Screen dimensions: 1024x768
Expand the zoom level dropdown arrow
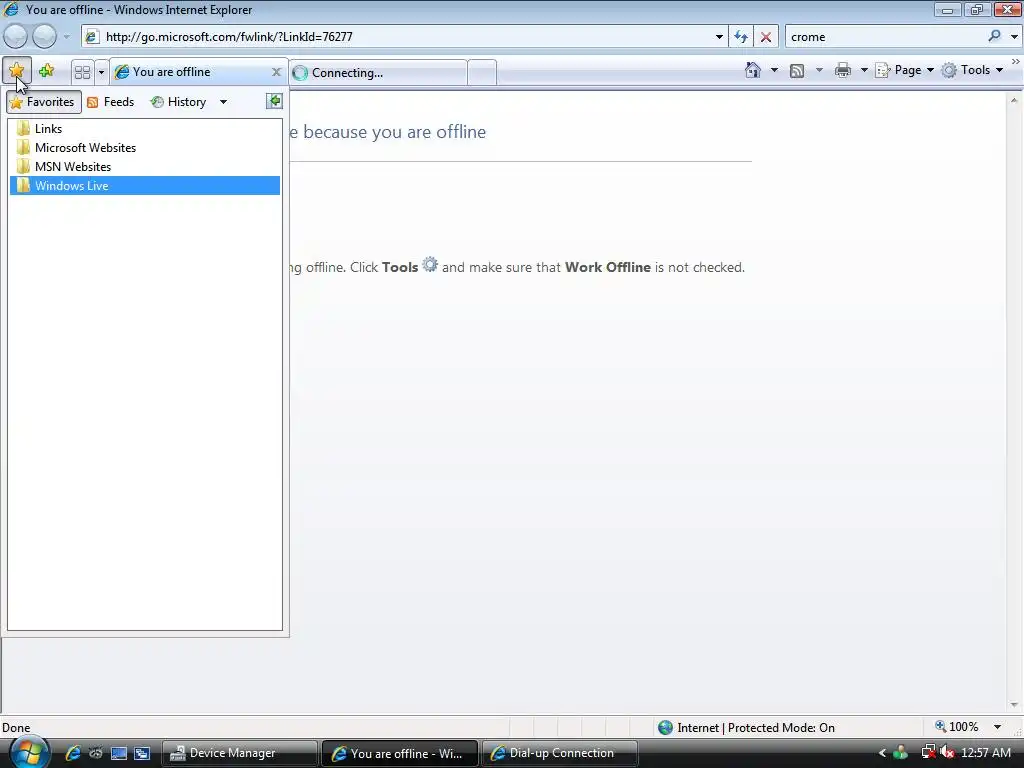point(997,727)
